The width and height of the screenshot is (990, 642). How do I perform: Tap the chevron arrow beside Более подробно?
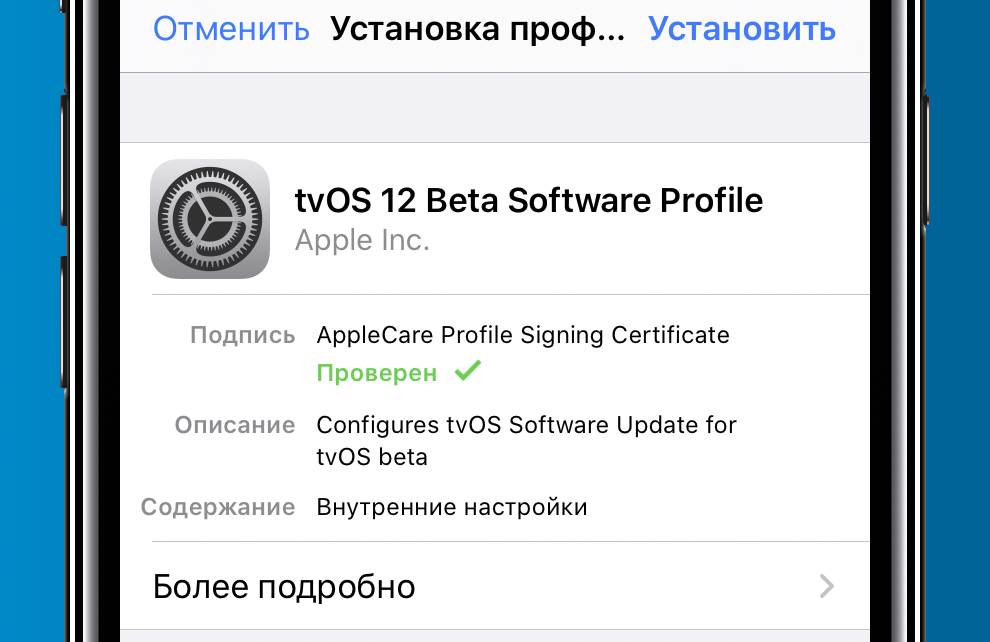click(x=826, y=586)
